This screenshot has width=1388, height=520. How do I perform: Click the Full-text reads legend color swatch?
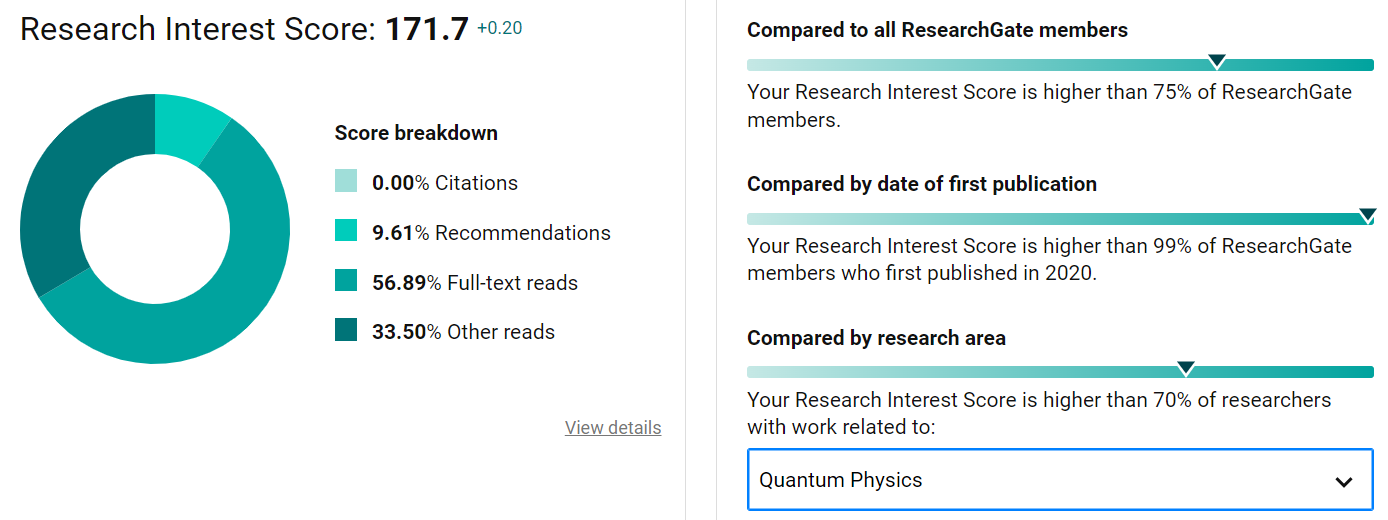[x=346, y=282]
